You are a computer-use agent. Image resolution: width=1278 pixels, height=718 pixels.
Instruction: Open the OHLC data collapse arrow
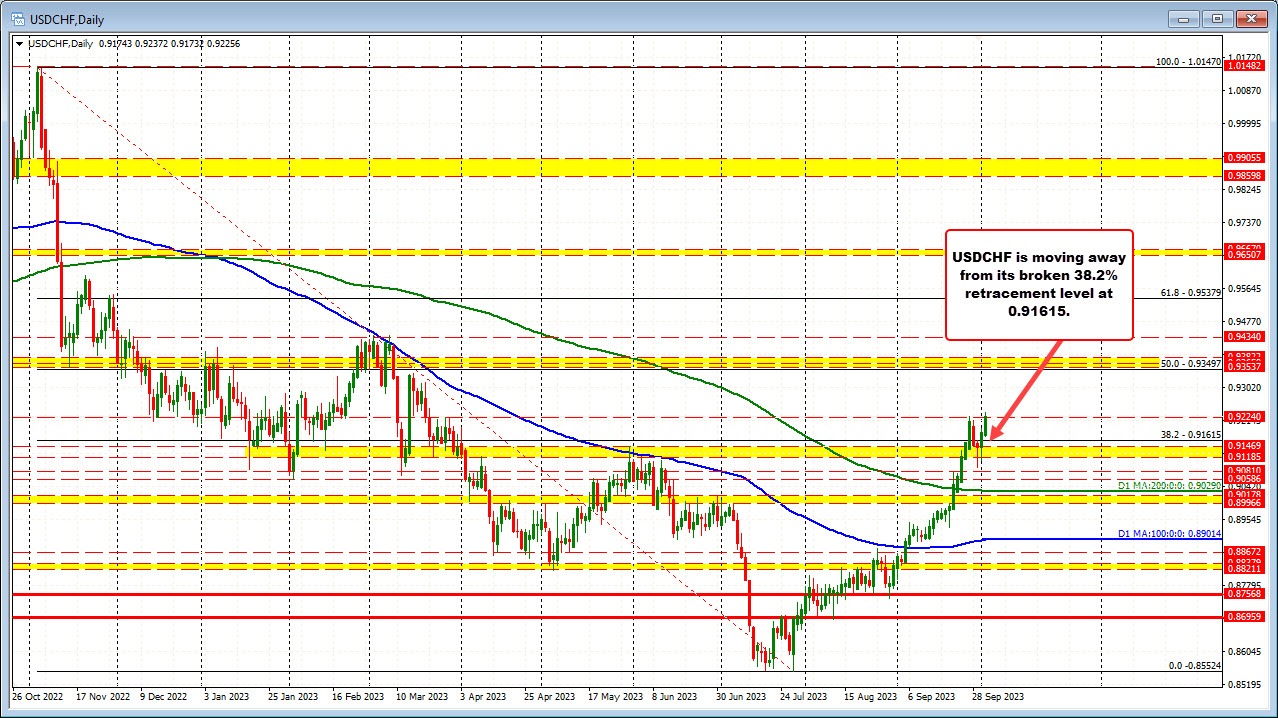19,44
